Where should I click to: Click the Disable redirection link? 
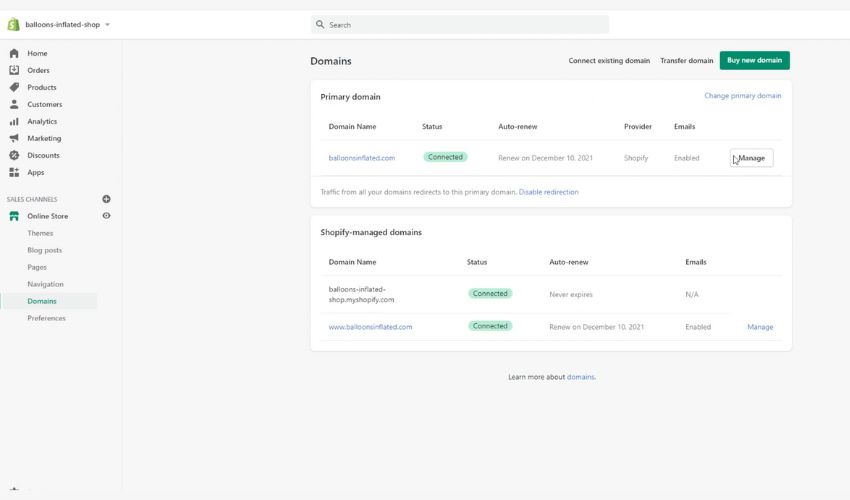[548, 192]
